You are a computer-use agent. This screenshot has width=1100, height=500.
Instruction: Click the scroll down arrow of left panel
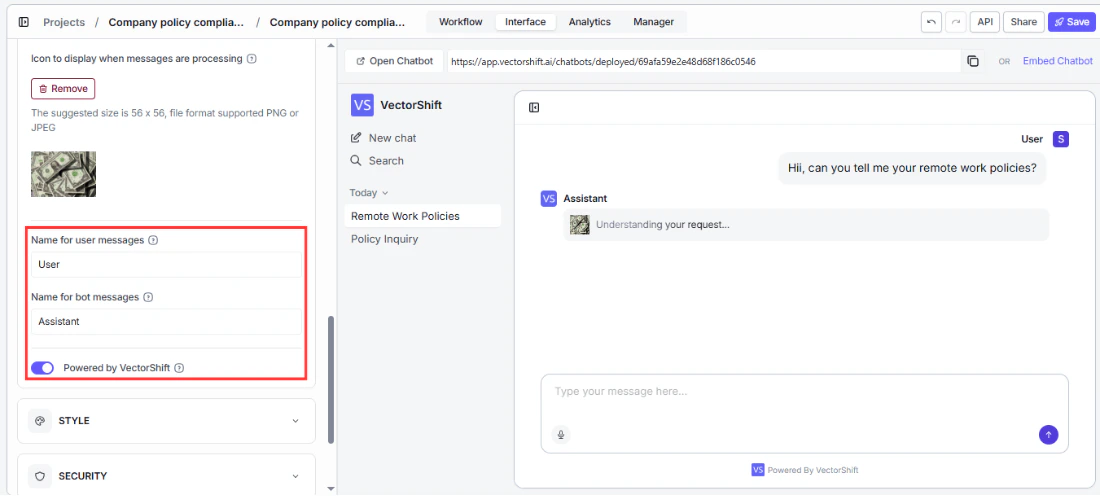pyautogui.click(x=331, y=488)
